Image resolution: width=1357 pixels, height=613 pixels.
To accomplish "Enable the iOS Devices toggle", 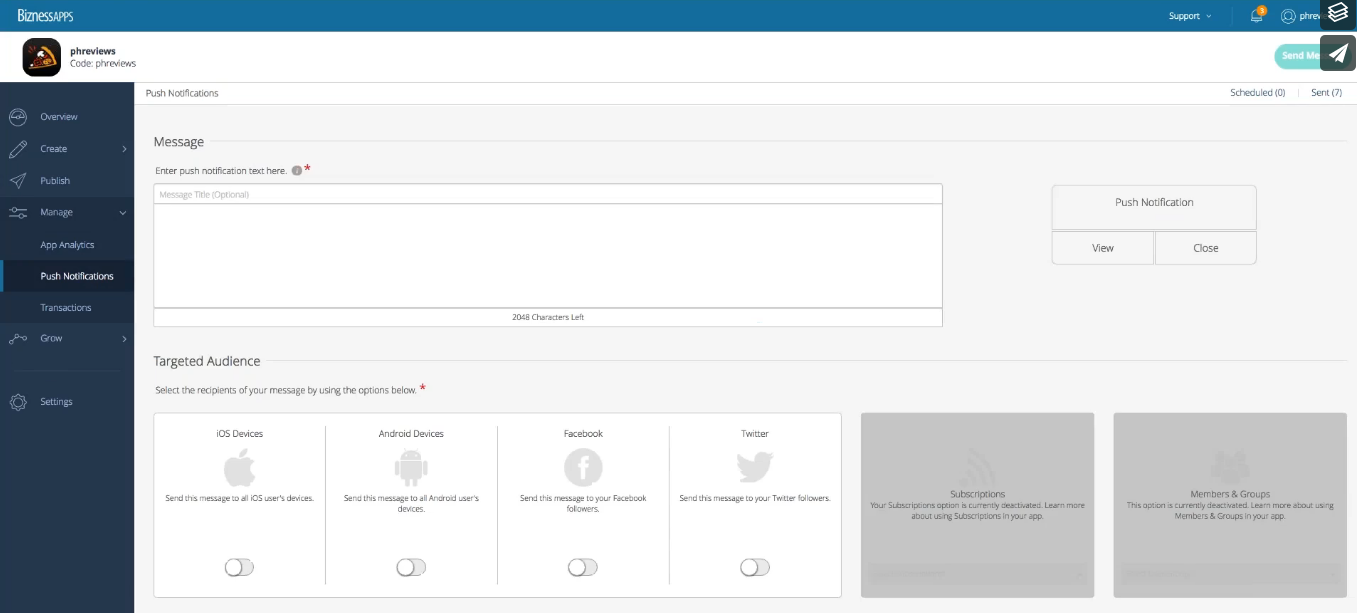I will point(239,568).
